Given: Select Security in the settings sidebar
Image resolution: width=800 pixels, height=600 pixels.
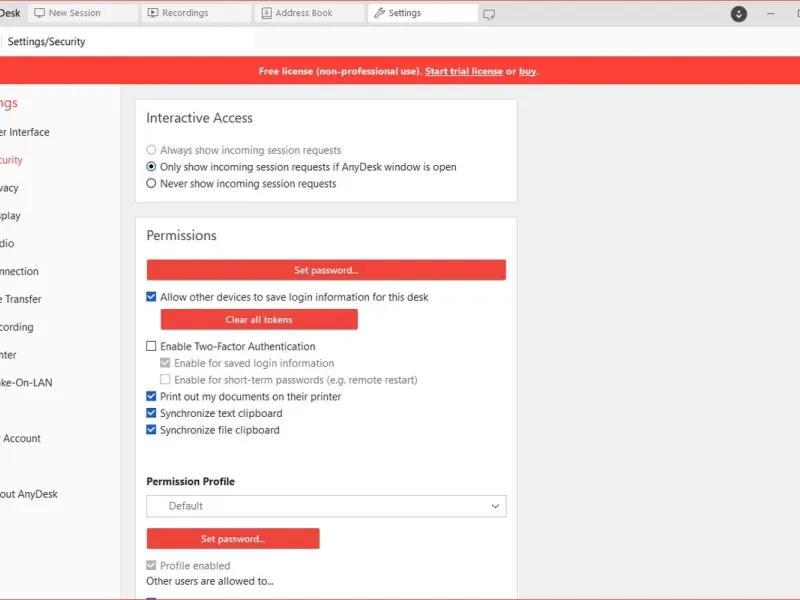Looking at the screenshot, I should click(11, 160).
